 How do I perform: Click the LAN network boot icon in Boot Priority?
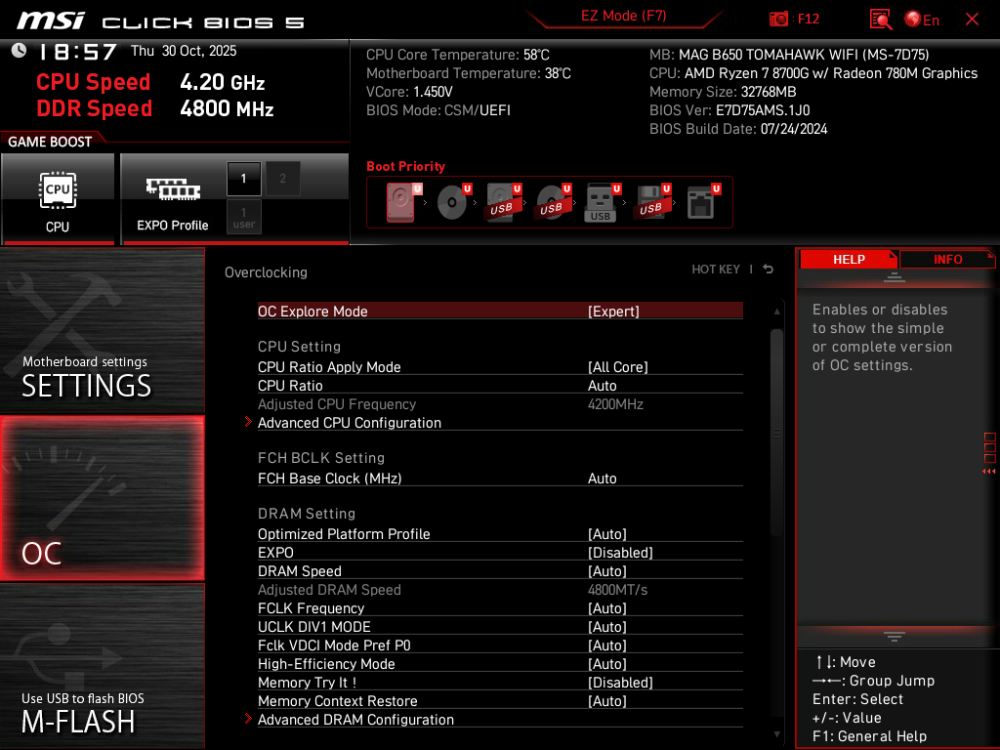700,200
